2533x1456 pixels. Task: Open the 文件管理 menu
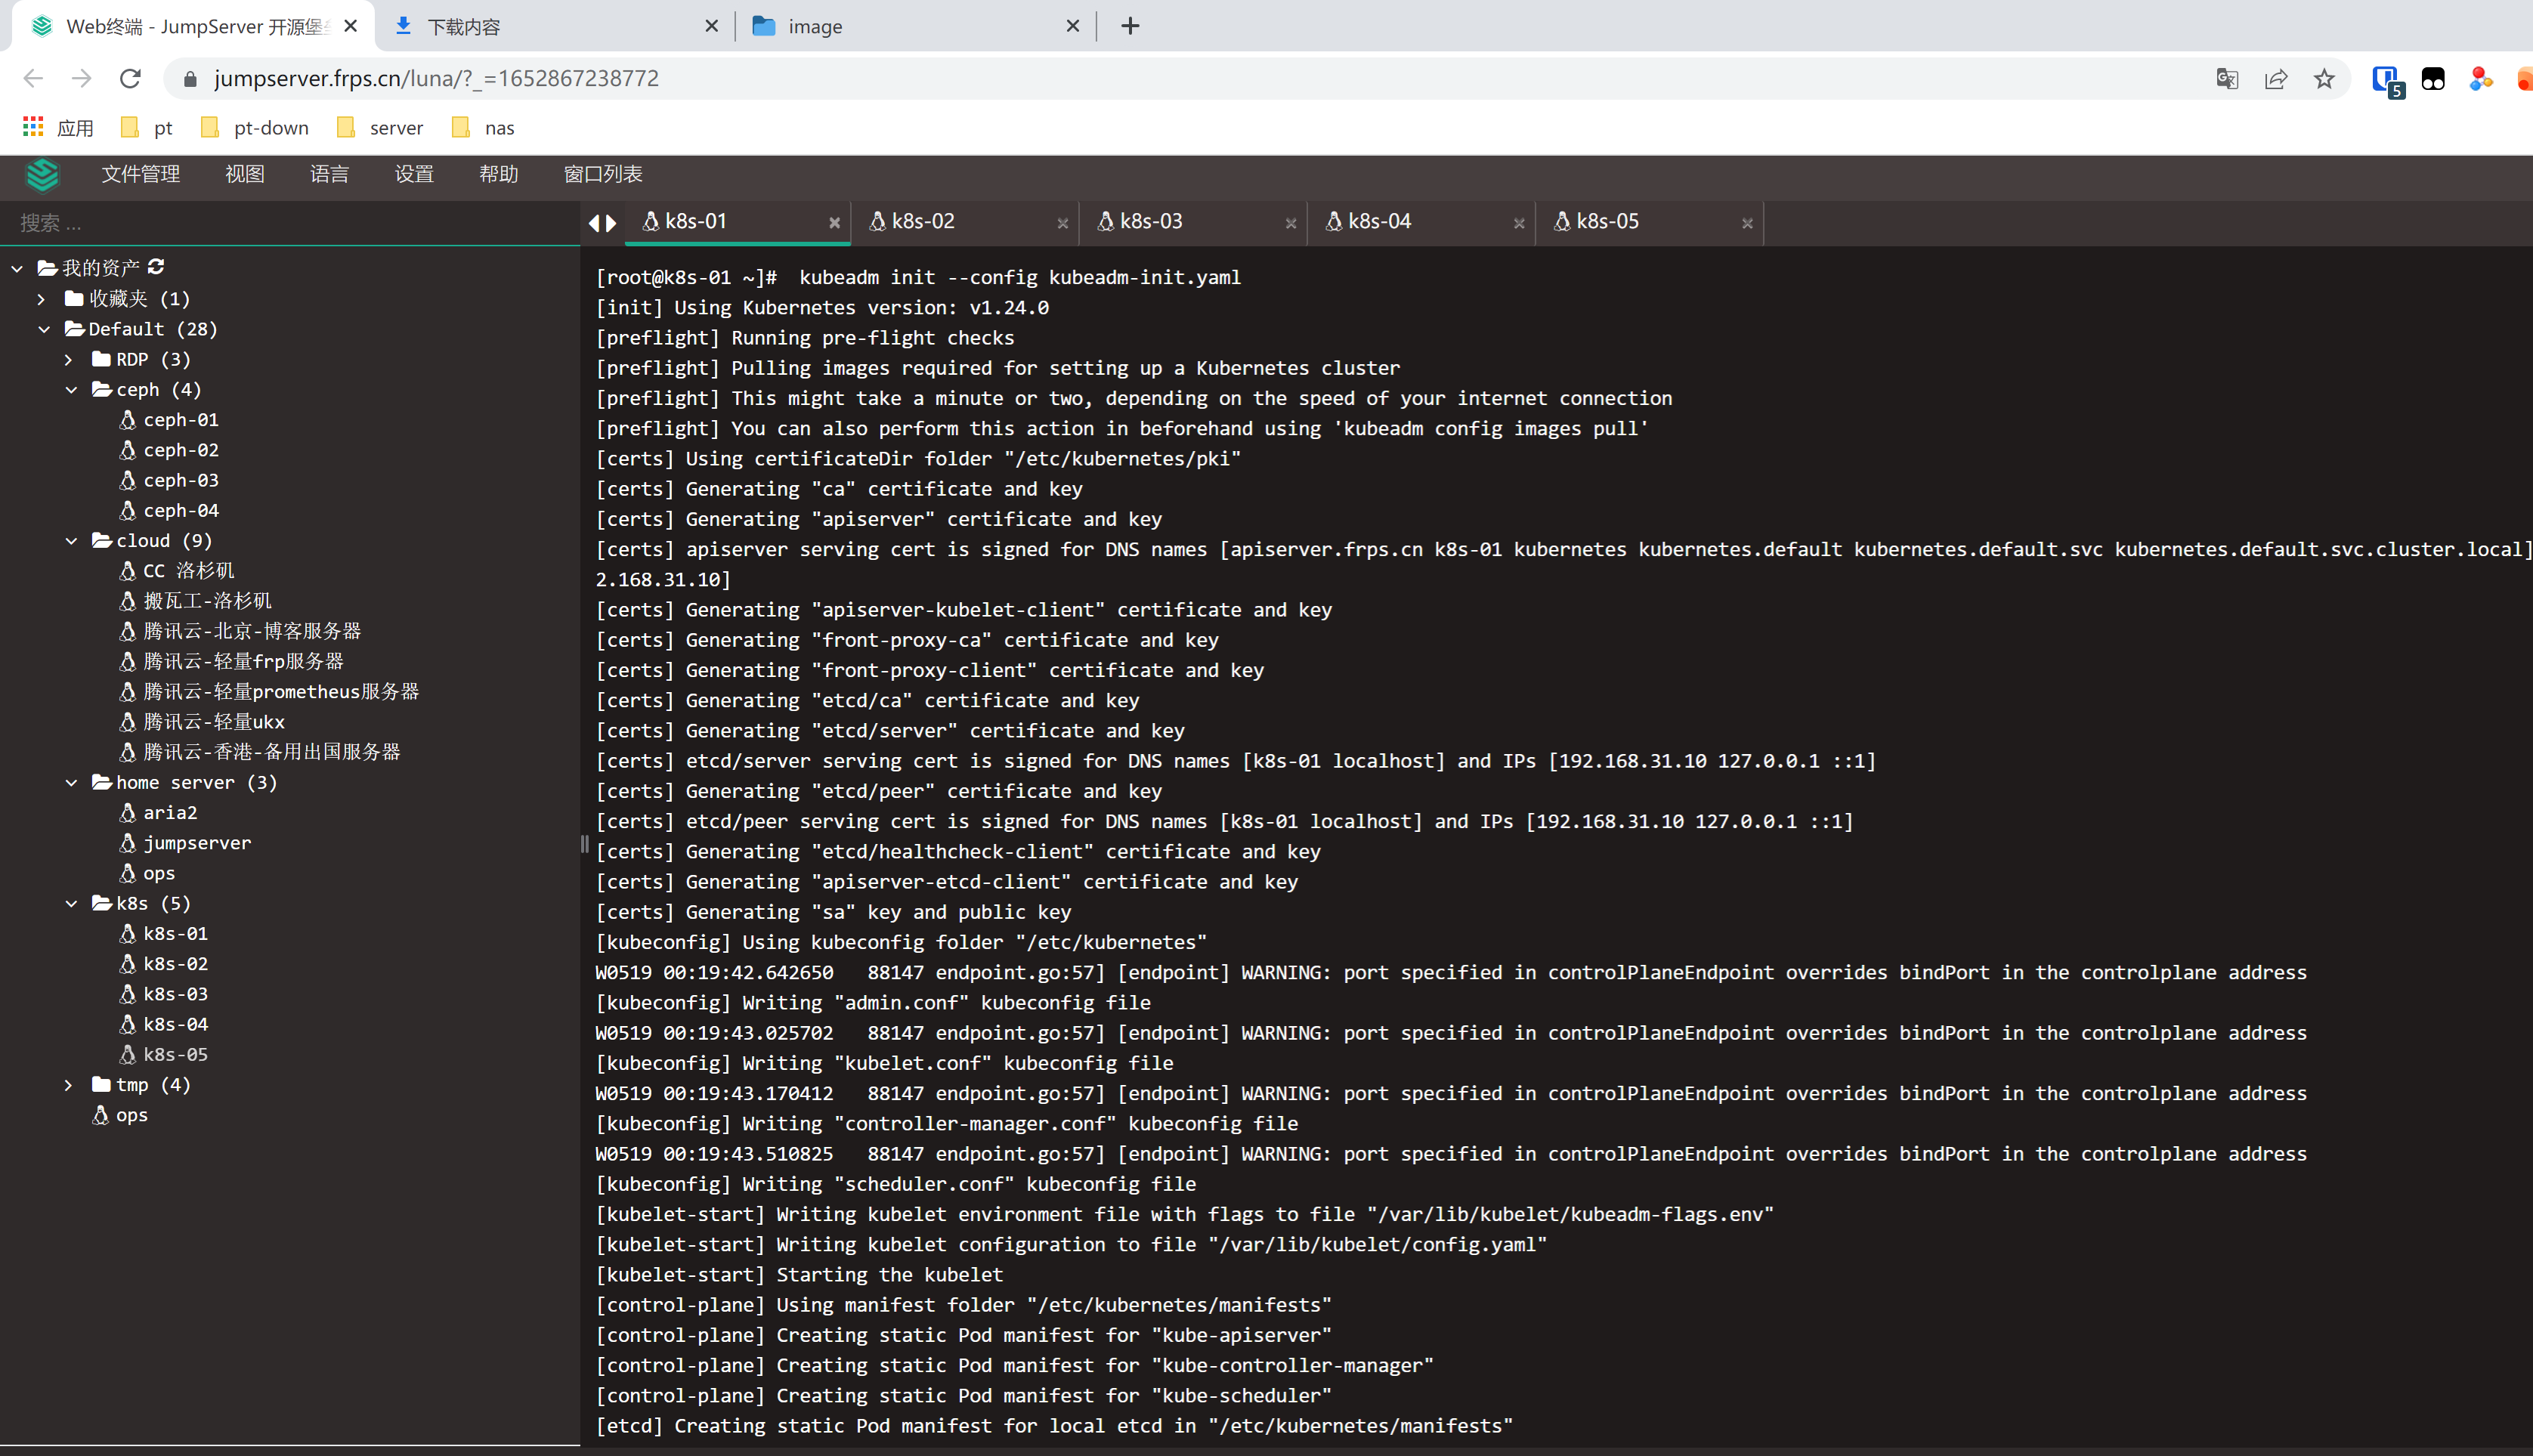click(140, 174)
